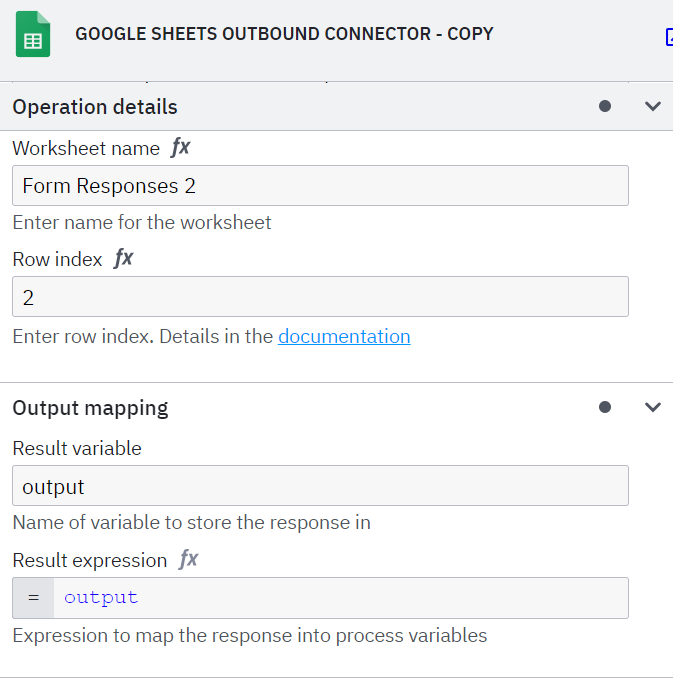Click the title 'GOOGLE SHEETS OUTBOUND CONNECTOR - COPY'
This screenshot has height=693, width=673.
[x=284, y=34]
